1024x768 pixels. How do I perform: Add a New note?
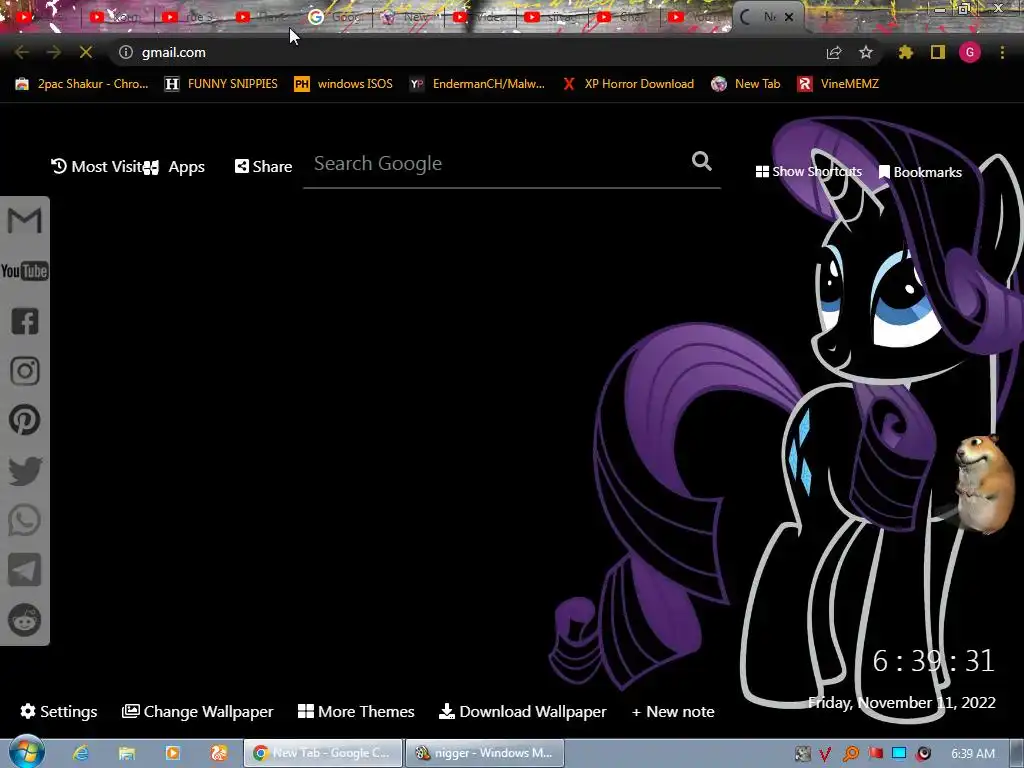673,712
